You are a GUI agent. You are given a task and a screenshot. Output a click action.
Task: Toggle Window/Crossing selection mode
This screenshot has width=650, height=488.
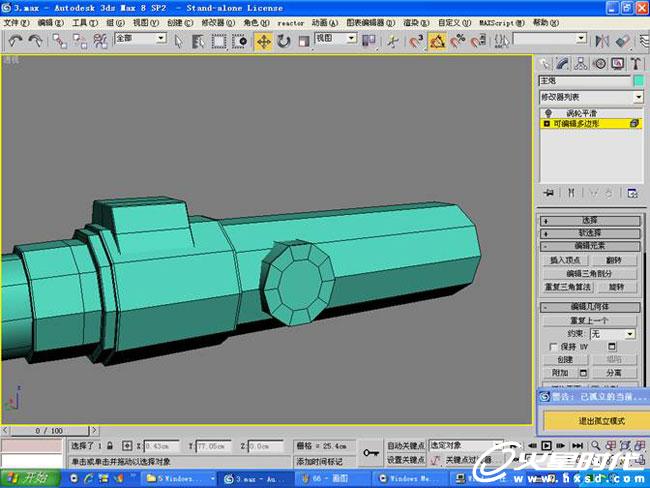click(x=240, y=41)
